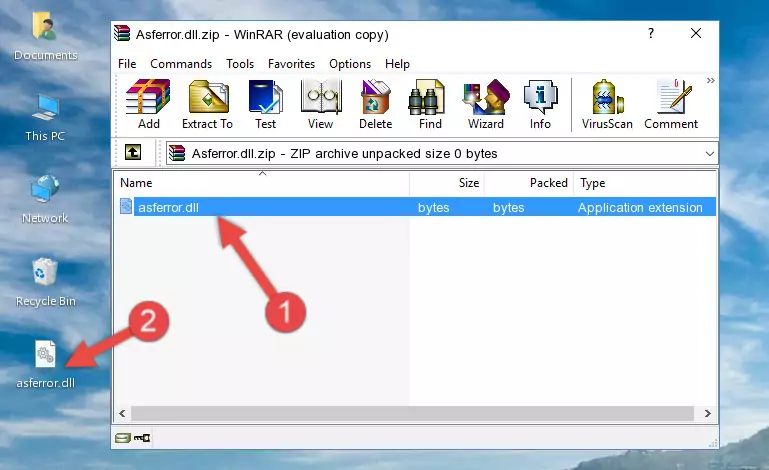Launch the Wizard tool
Image resolution: width=769 pixels, height=470 pixels.
pyautogui.click(x=486, y=104)
